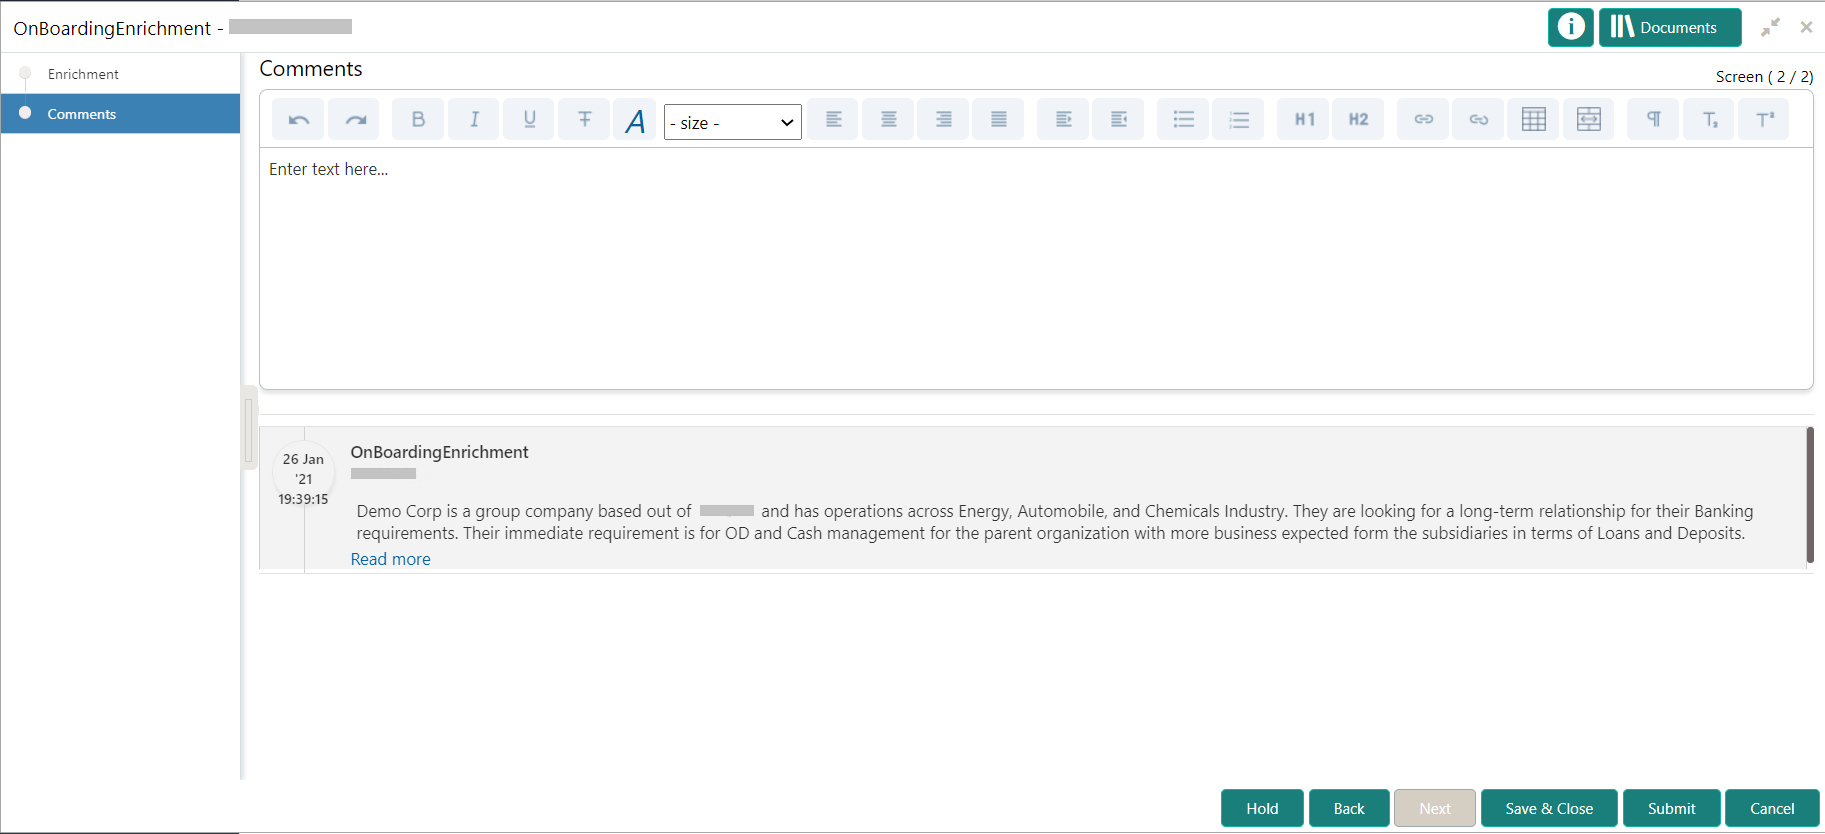Apply H1 heading style
The image size is (1825, 834).
(x=1304, y=120)
